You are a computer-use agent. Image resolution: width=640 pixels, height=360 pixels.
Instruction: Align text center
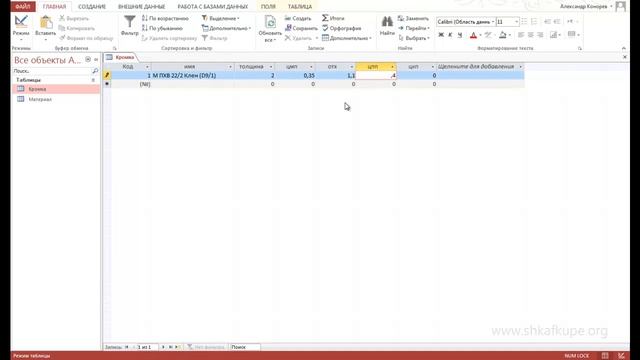[531, 35]
